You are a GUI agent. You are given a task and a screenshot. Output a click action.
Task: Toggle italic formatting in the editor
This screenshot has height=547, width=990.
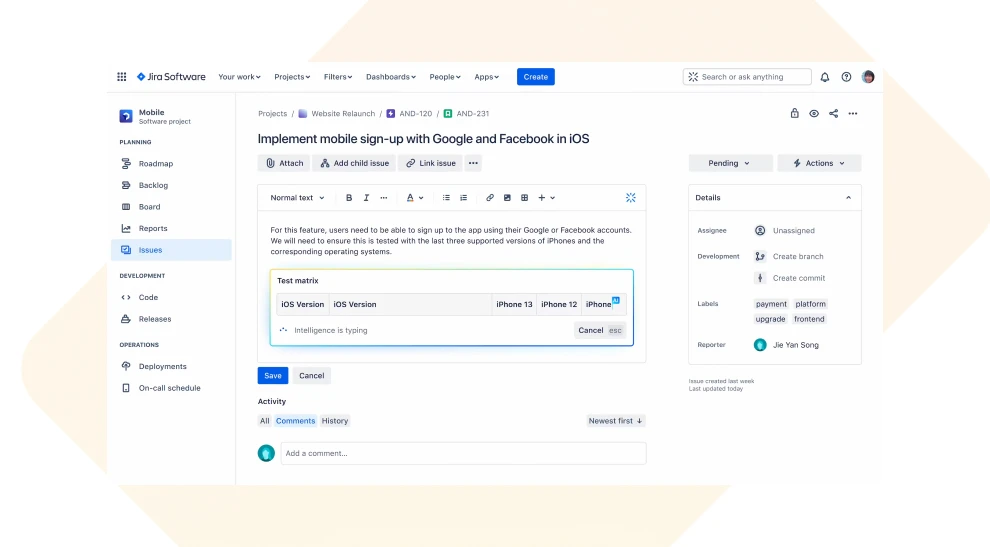[x=366, y=198]
